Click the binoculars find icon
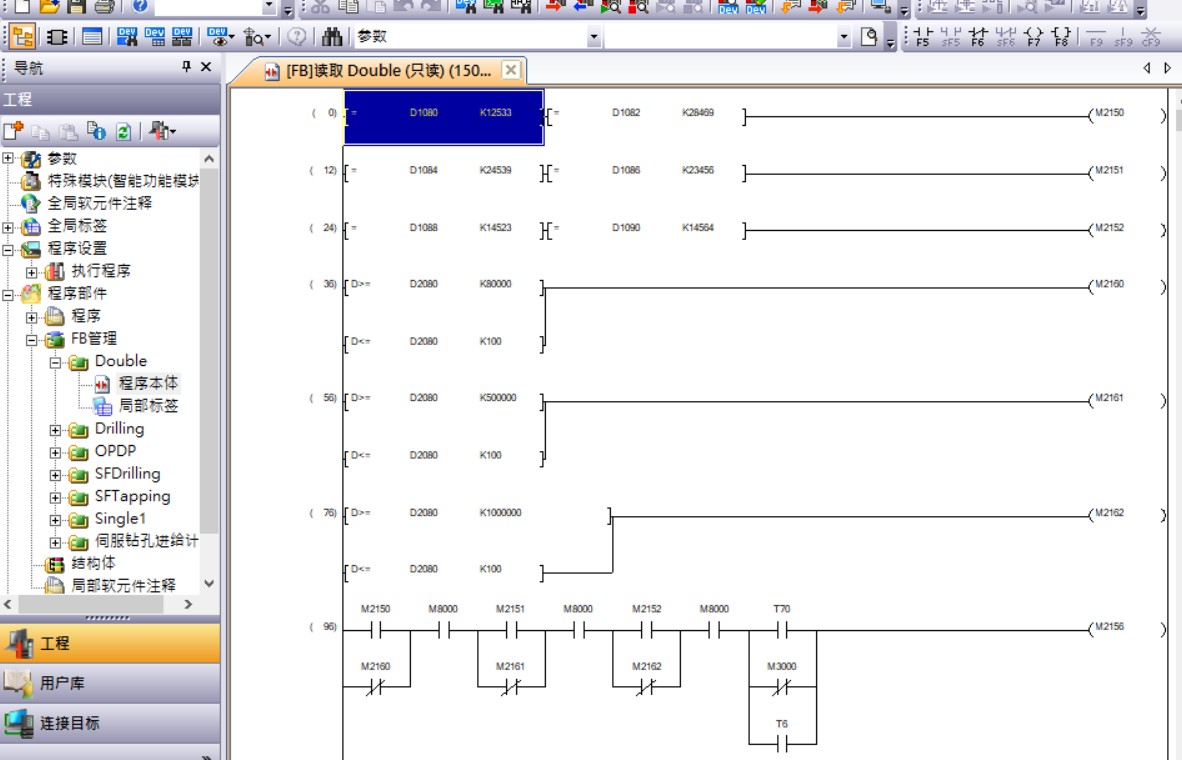Screen dimensions: 1182x760 [x=333, y=37]
